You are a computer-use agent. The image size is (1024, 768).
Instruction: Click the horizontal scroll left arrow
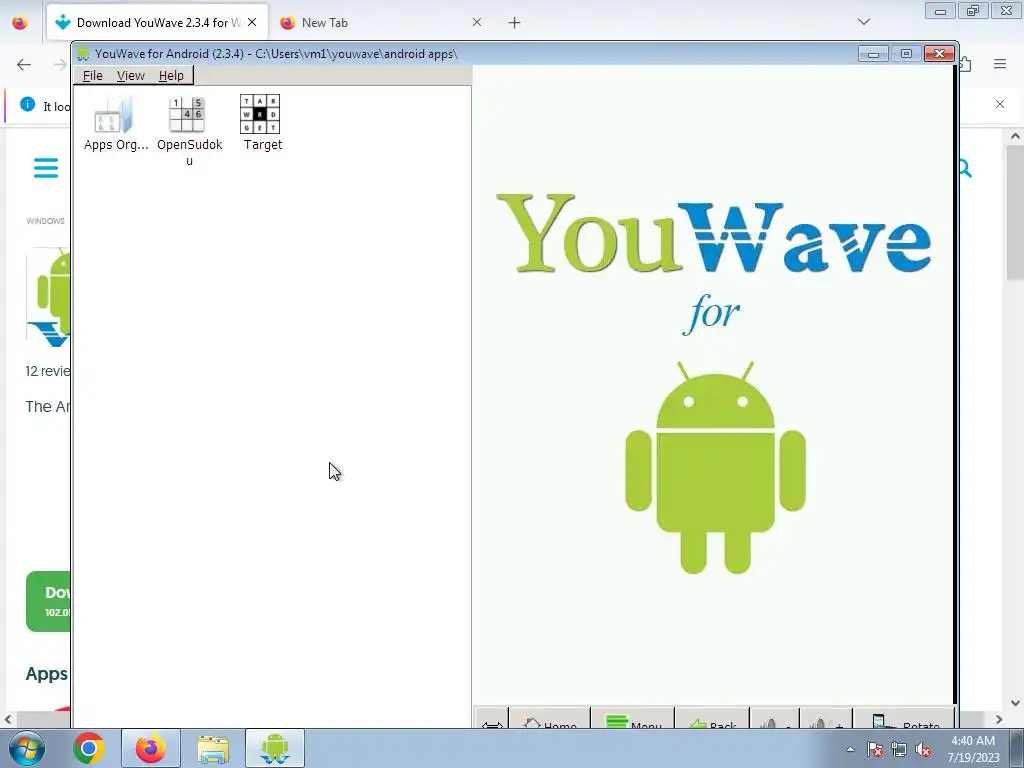coord(8,719)
